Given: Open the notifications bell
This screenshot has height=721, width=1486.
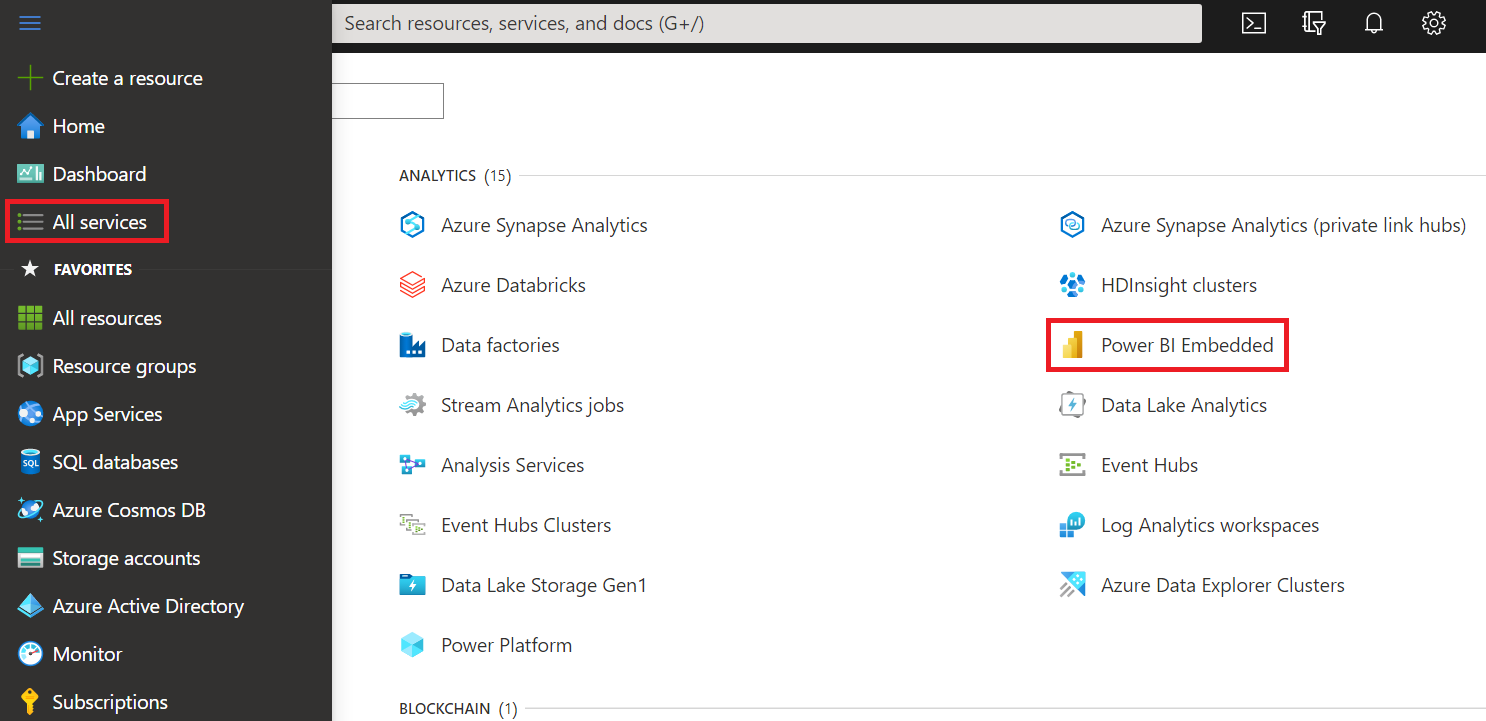Looking at the screenshot, I should [x=1374, y=23].
